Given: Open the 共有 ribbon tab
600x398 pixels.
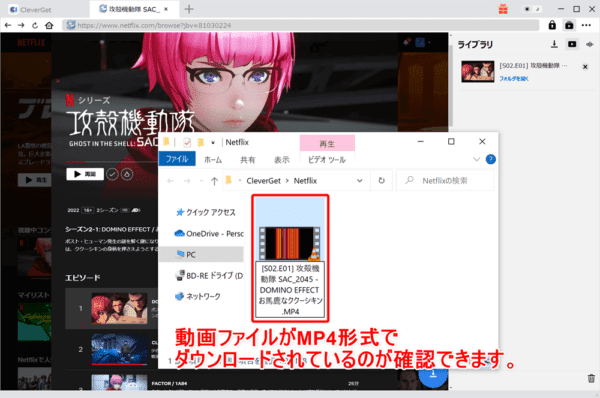Looking at the screenshot, I should pos(248,160).
